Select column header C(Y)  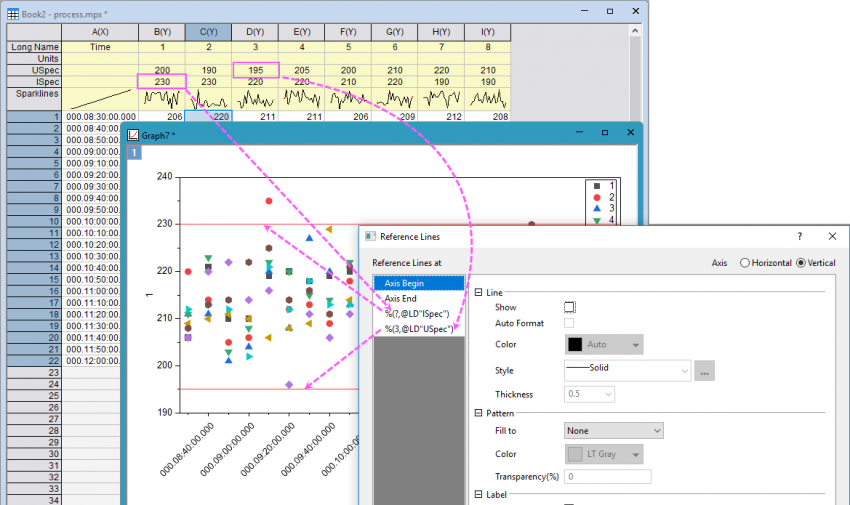click(209, 32)
